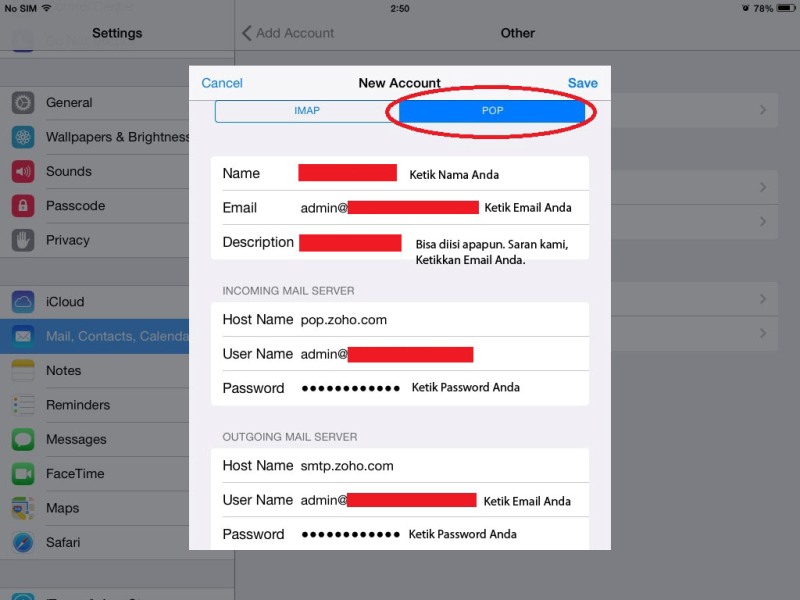Viewport: 800px width, 600px height.
Task: Save the new mail account
Action: pos(582,83)
